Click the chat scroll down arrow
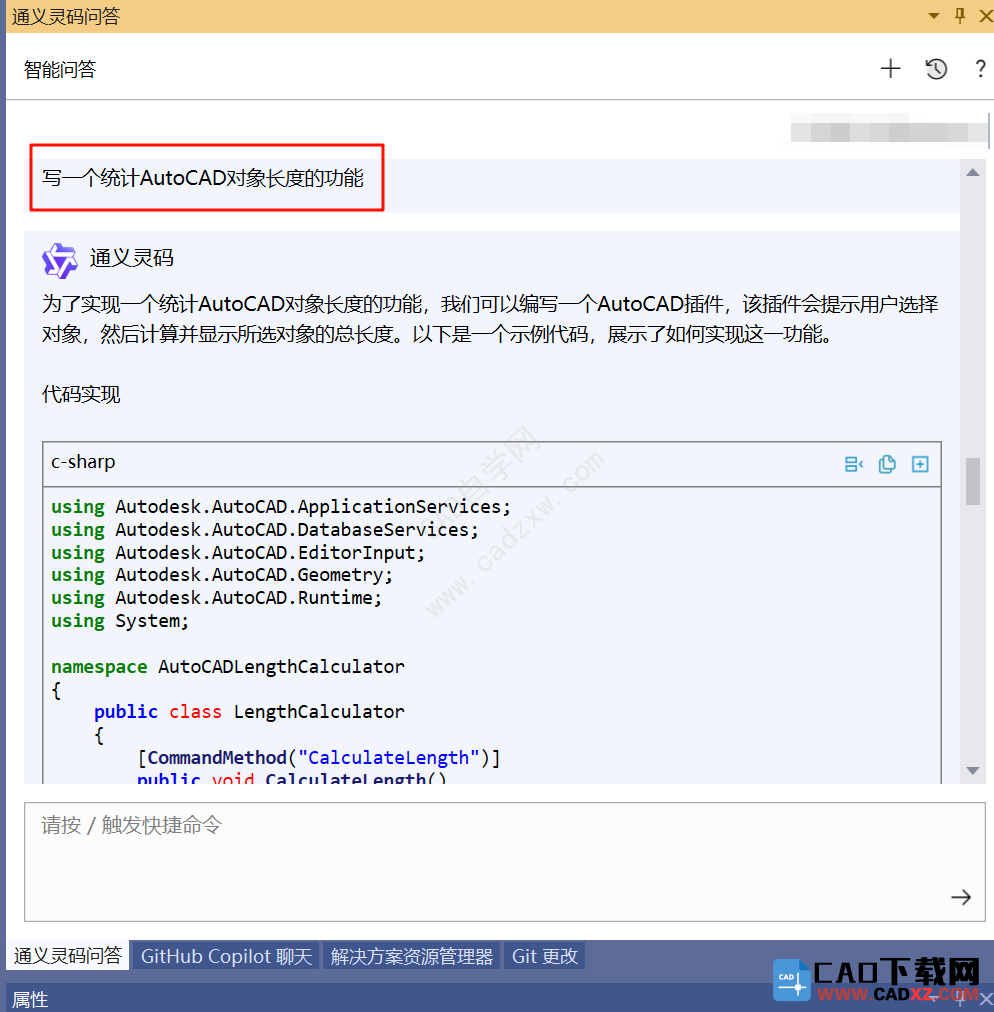 point(973,771)
